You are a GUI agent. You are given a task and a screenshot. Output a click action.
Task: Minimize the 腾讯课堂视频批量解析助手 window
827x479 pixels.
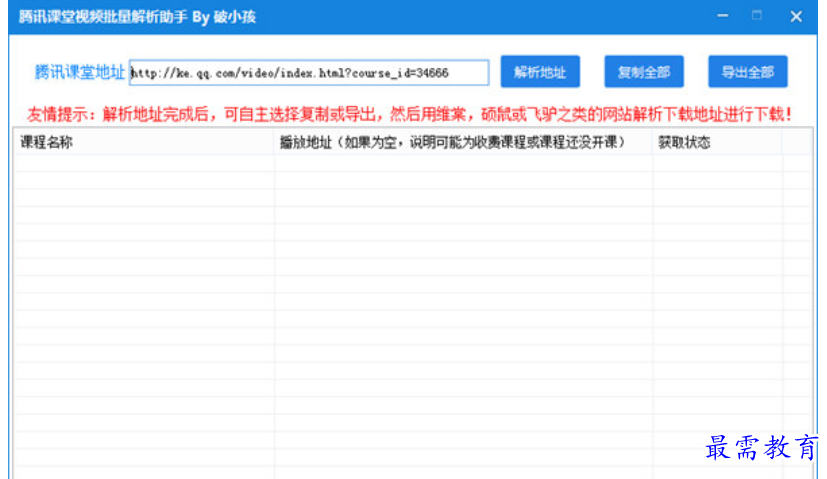[x=723, y=16]
